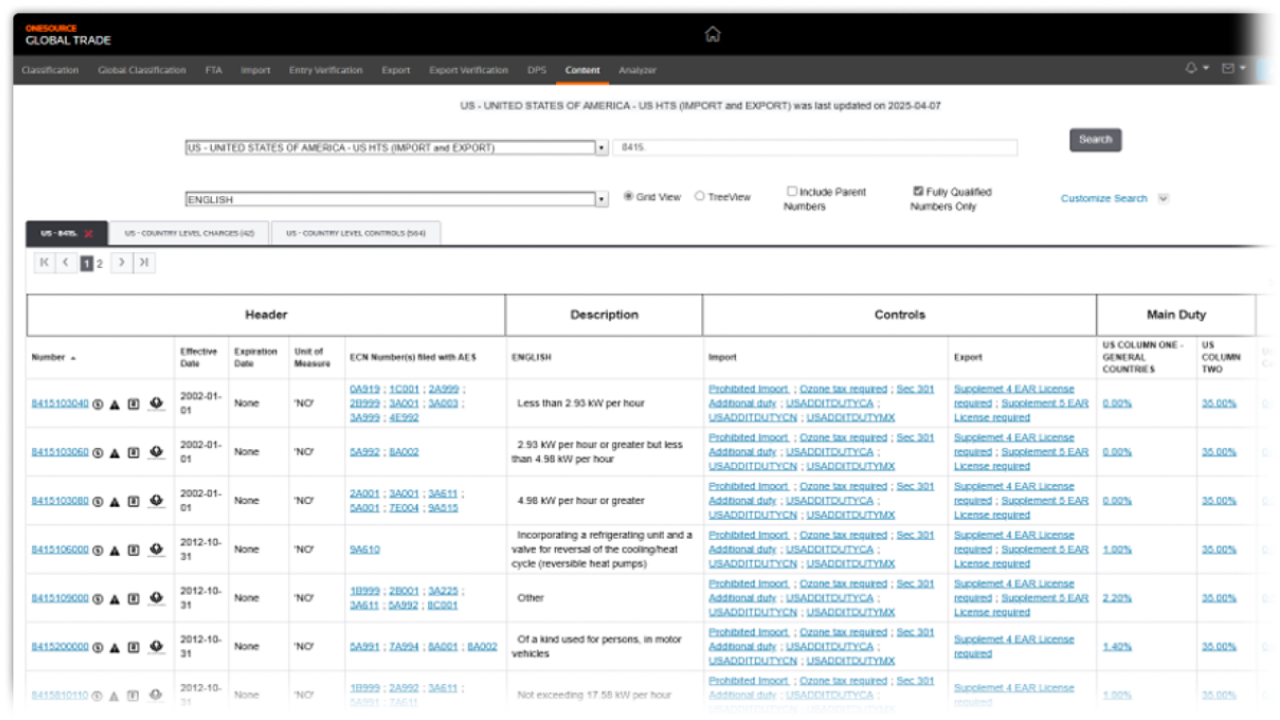The width and height of the screenshot is (1280, 720).
Task: Click the HTS number search field
Action: tap(815, 148)
